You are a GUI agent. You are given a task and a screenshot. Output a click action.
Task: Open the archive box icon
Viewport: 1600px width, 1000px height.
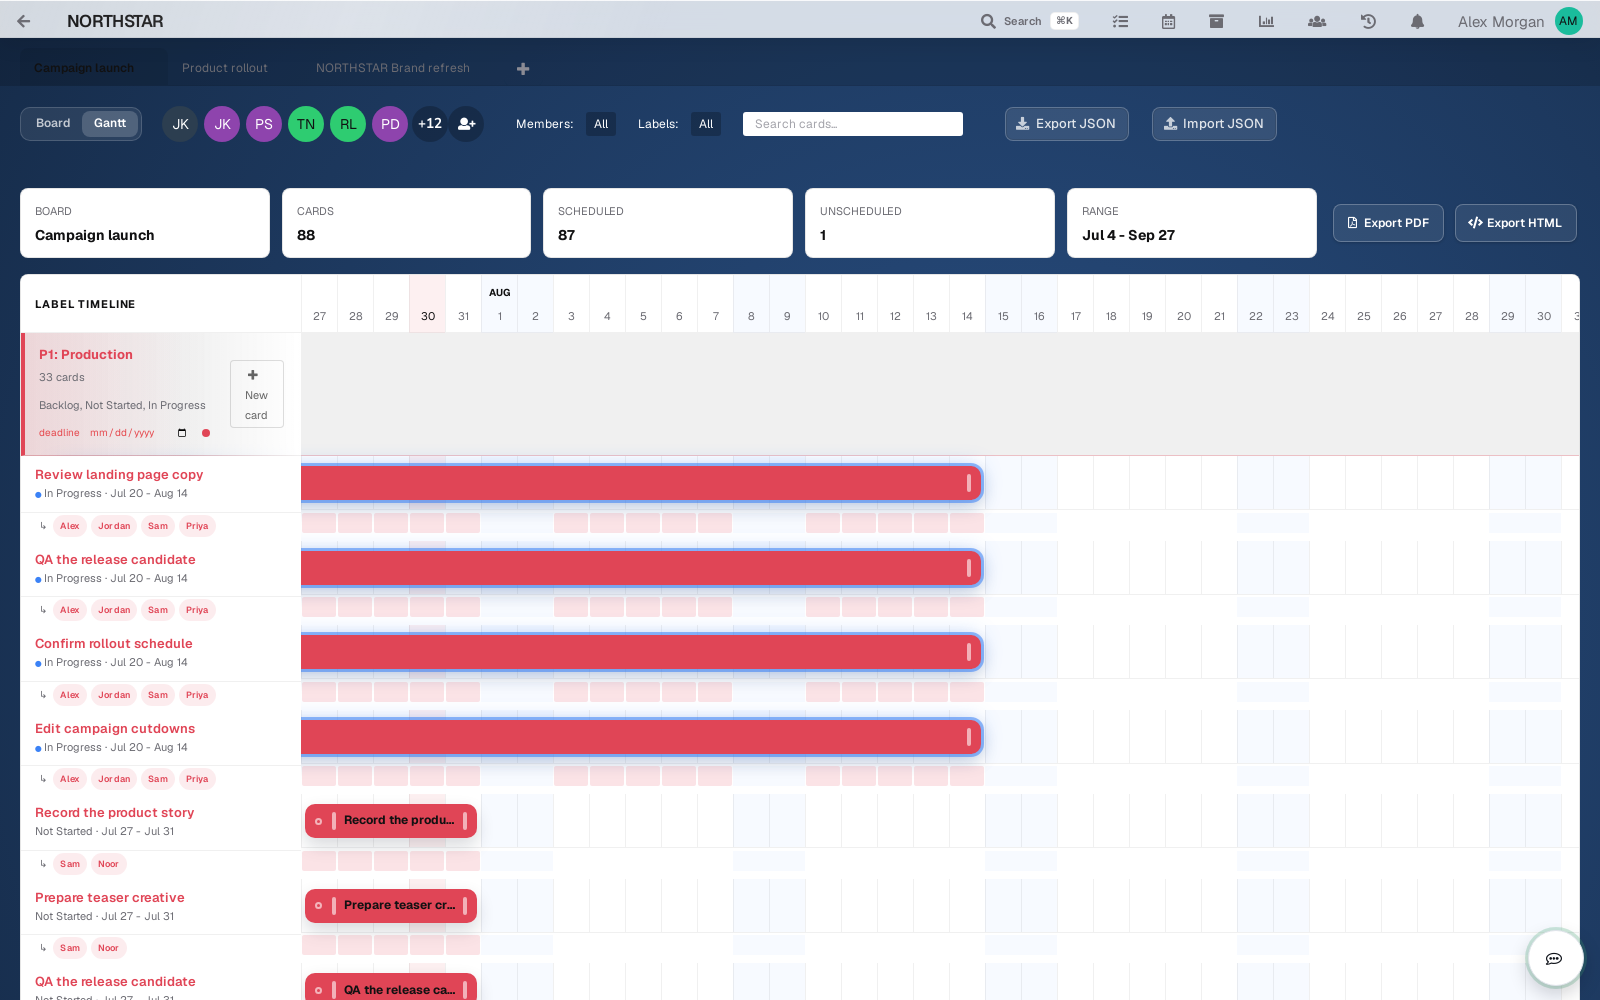(x=1216, y=21)
